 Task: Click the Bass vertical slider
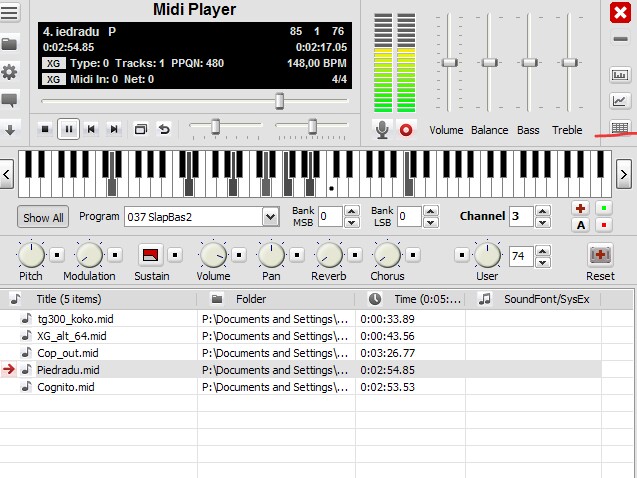coord(529,62)
